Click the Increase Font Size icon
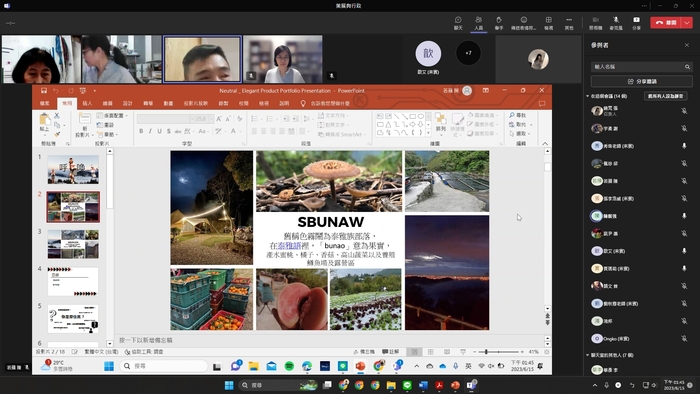Screen dimensions: 700x394 219,119
